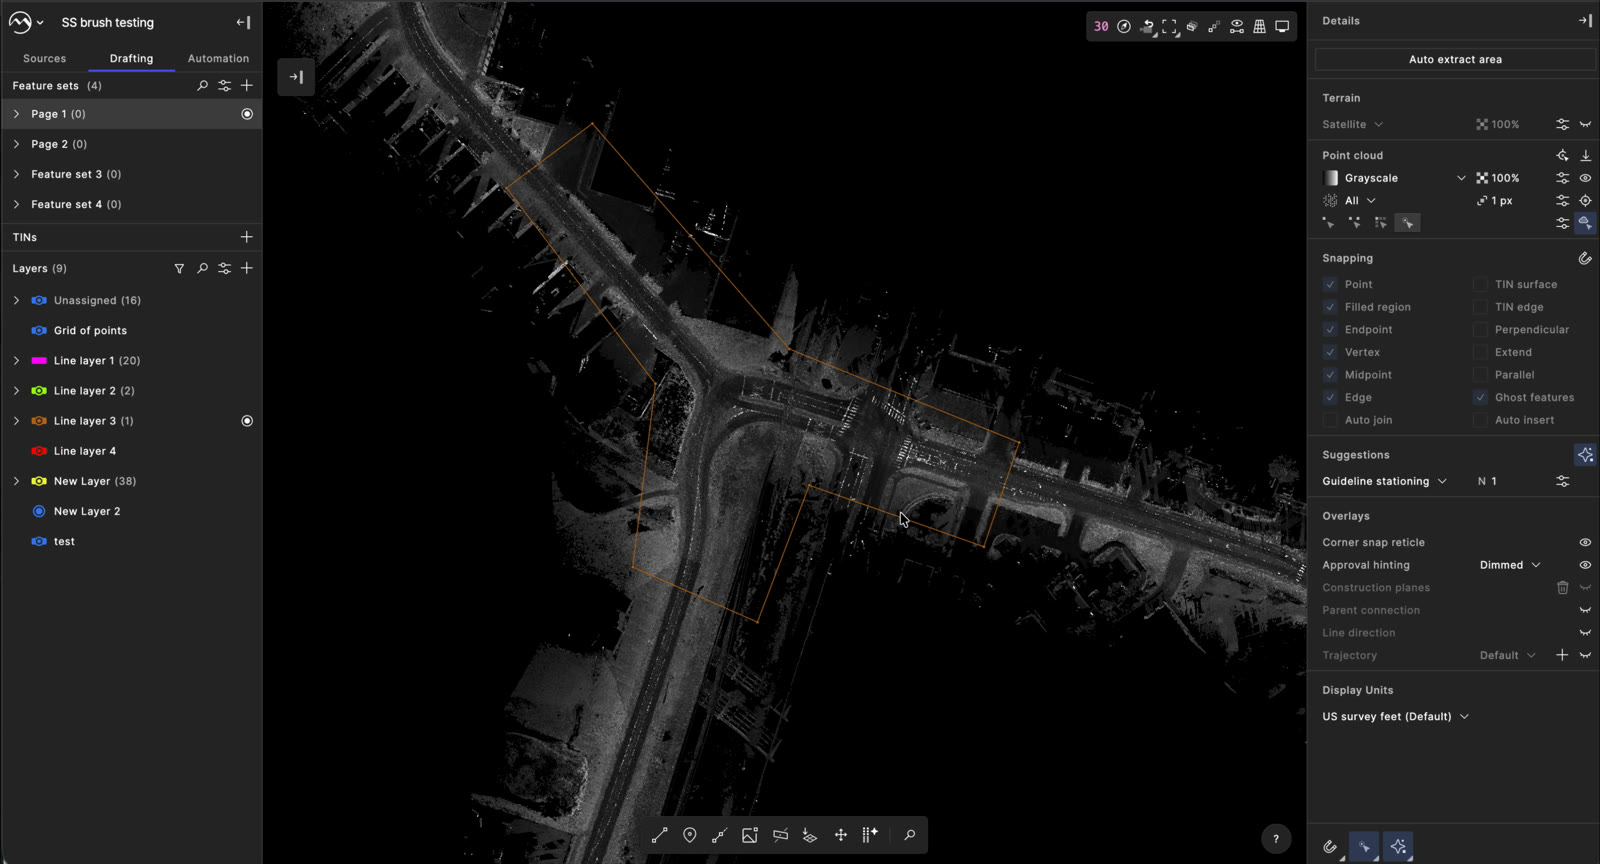Enable the TIN surface snapping checkbox

pos(1480,284)
